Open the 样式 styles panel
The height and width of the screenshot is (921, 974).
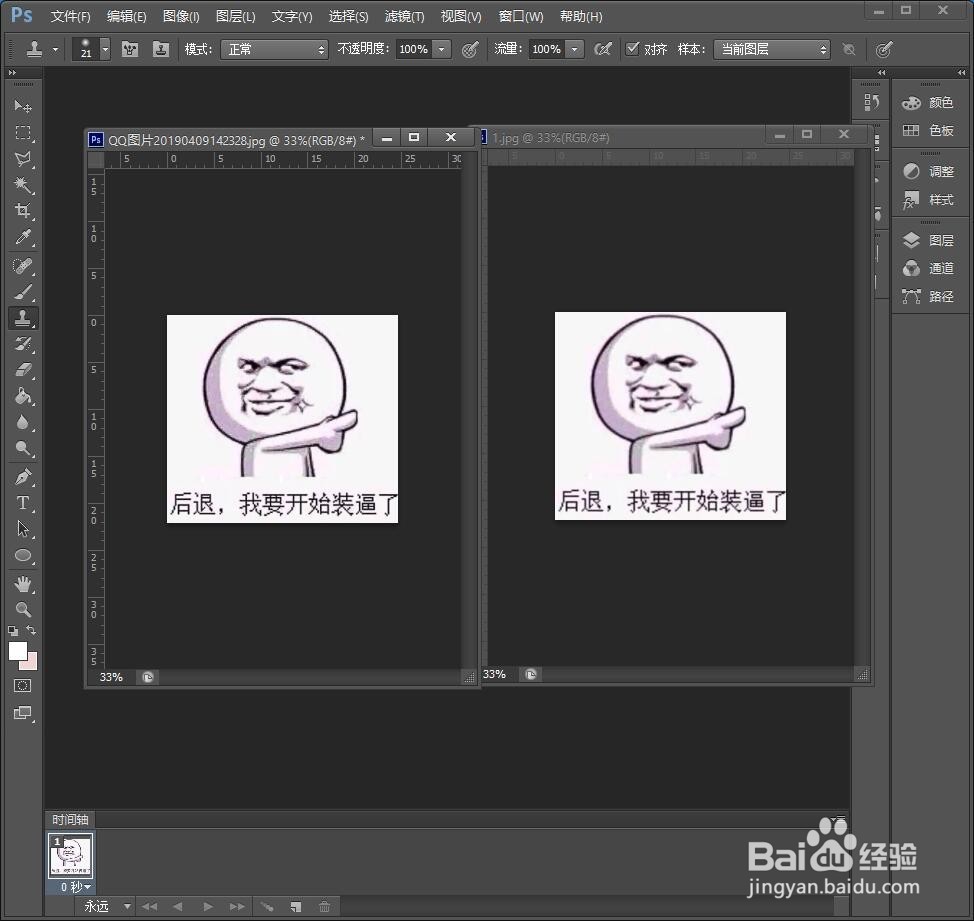tap(929, 199)
